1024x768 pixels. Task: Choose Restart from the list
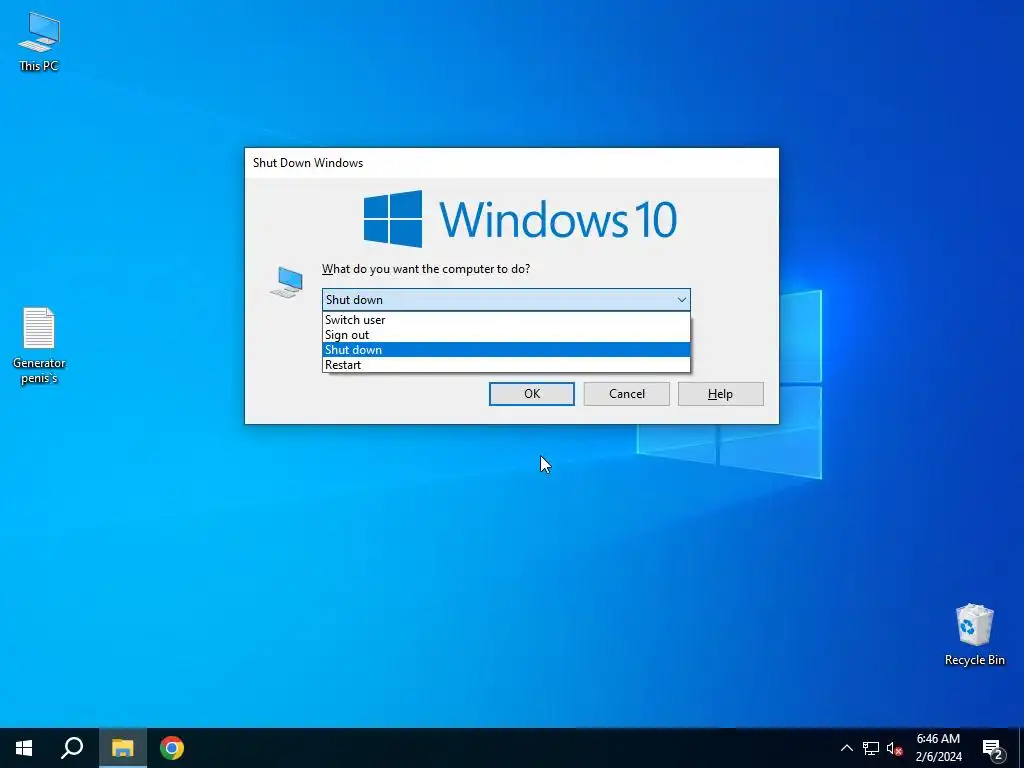tap(506, 364)
